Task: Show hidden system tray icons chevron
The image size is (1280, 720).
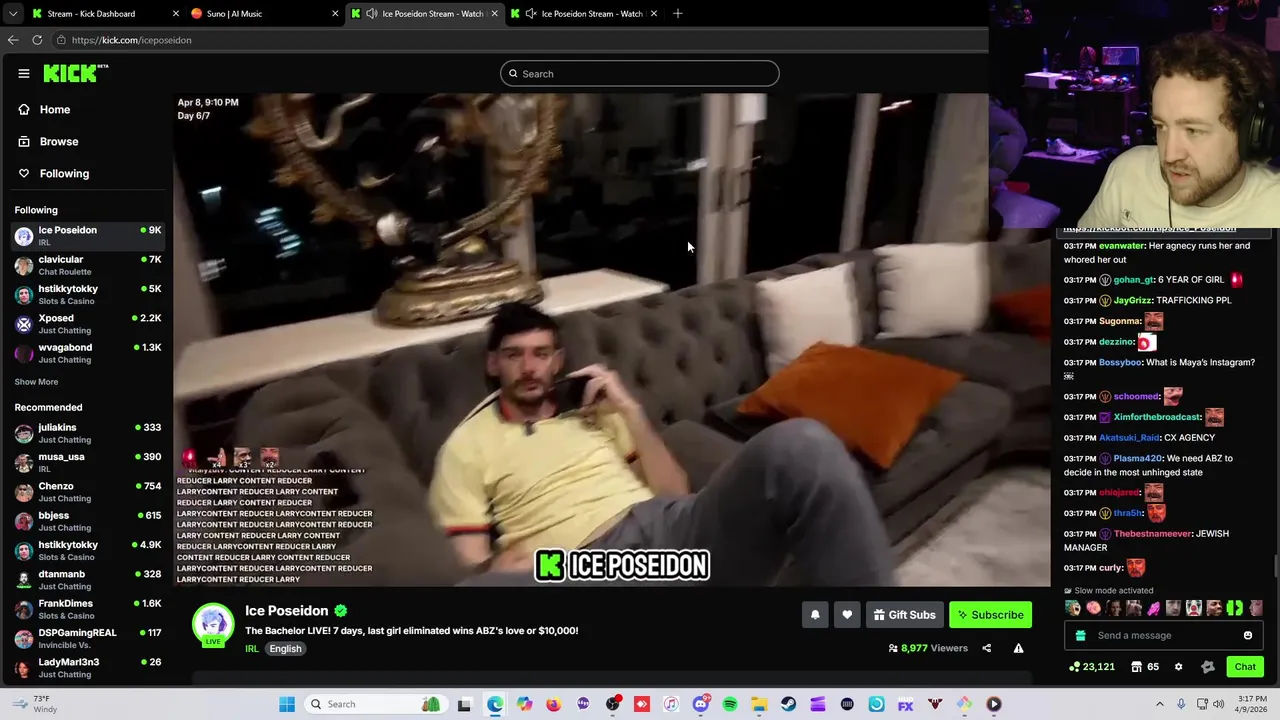Action: (x=1160, y=704)
